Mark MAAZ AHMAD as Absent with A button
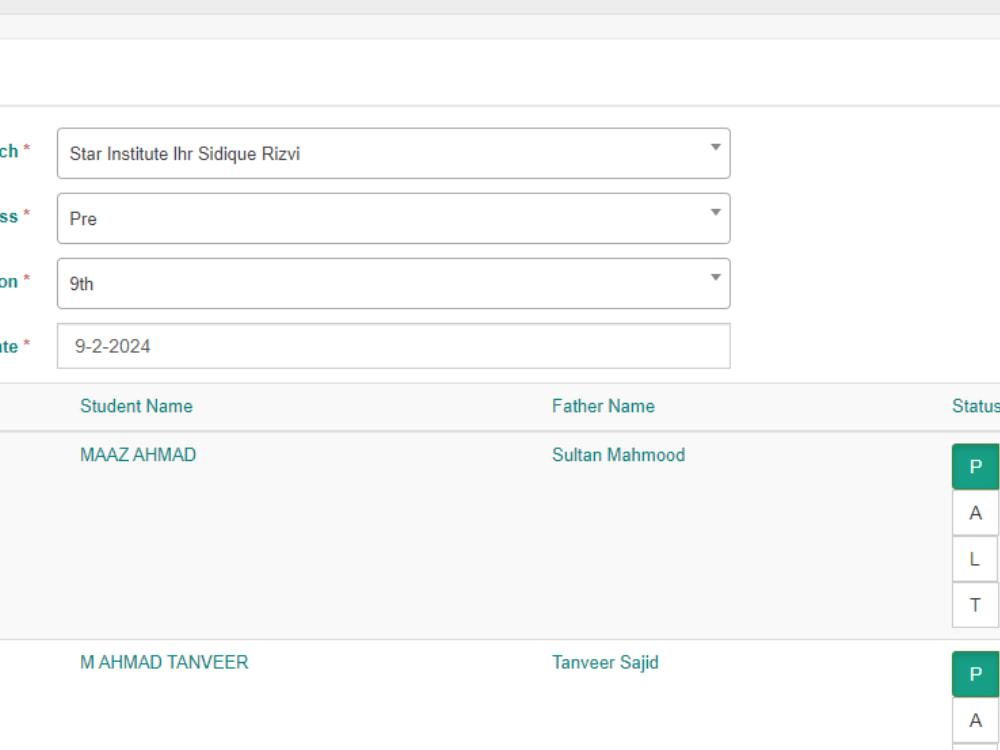This screenshot has height=750, width=1000. tap(975, 512)
